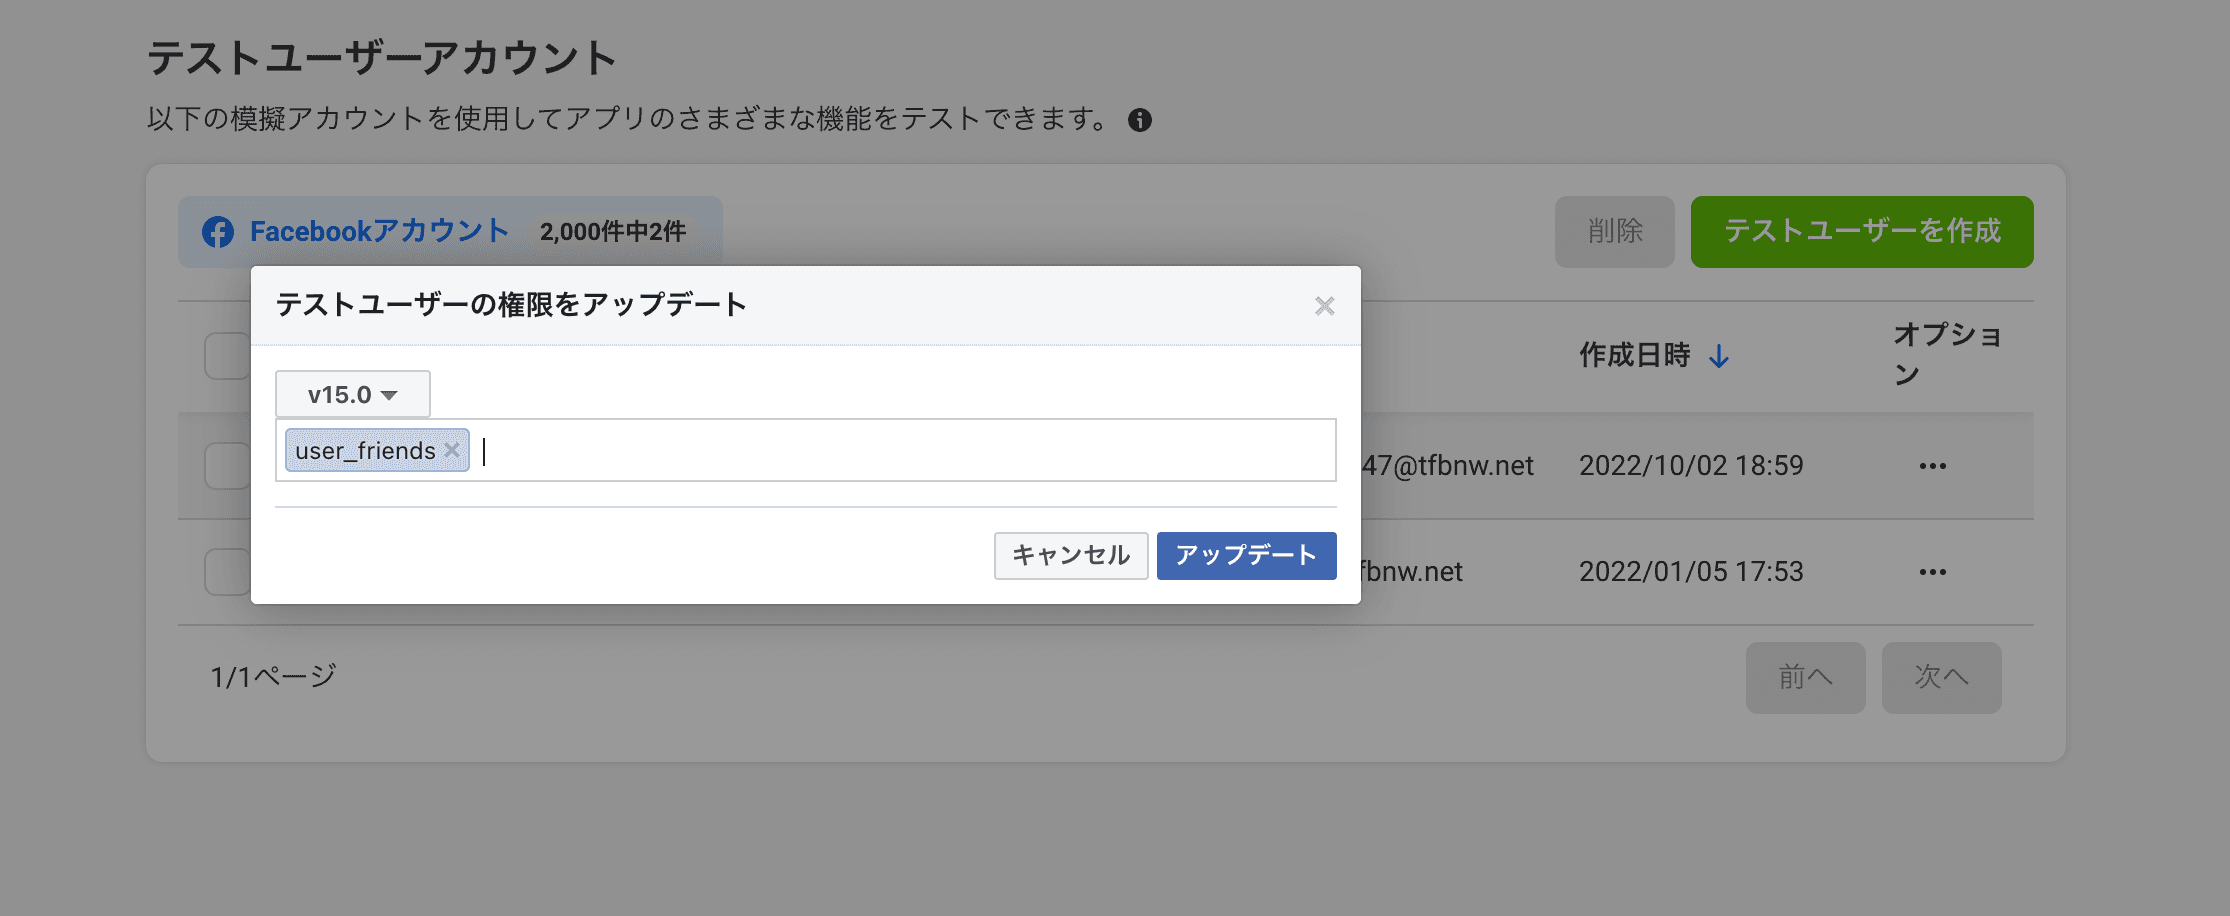Click the Facebook logo icon

click(218, 232)
